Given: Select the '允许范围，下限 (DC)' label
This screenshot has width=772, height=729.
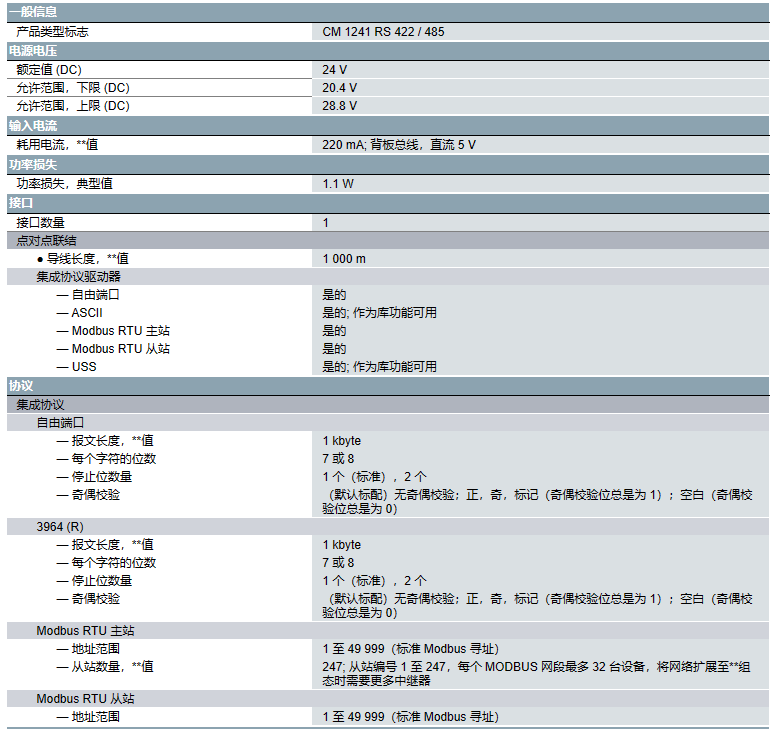Looking at the screenshot, I should point(73,88).
